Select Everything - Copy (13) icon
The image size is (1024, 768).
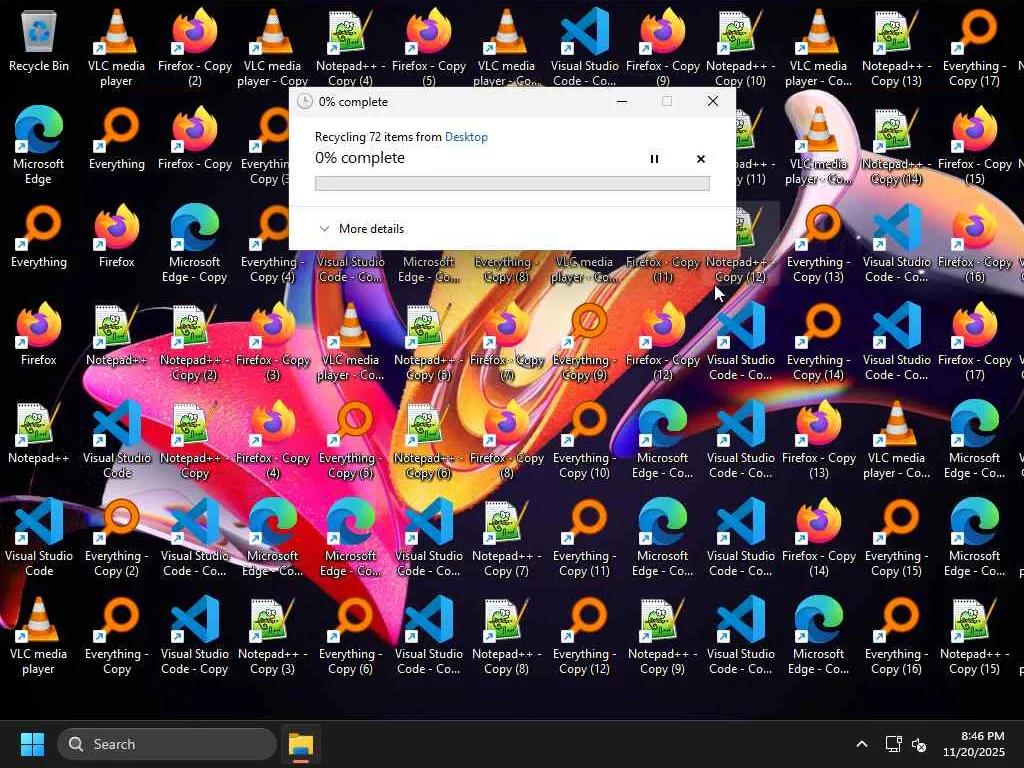point(818,245)
